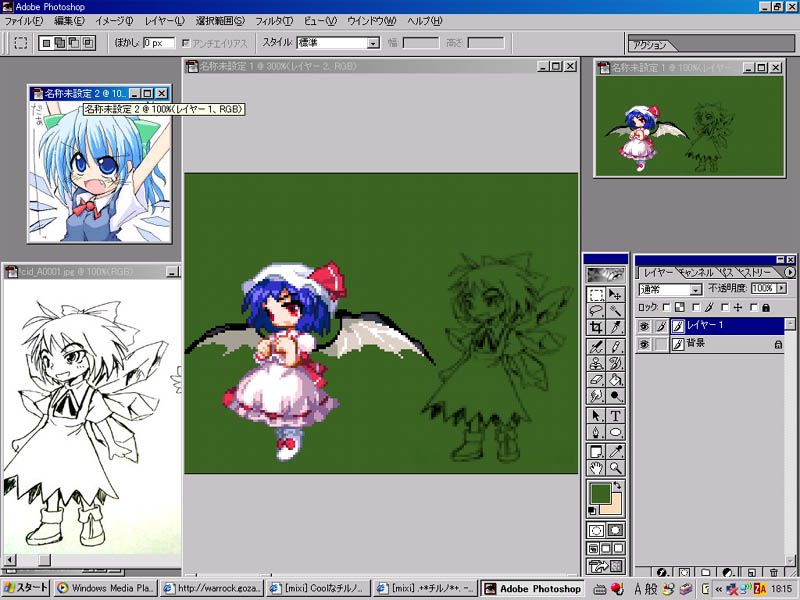Enable lock position checkbox
Screen dimensions: 800x600
(x=724, y=307)
